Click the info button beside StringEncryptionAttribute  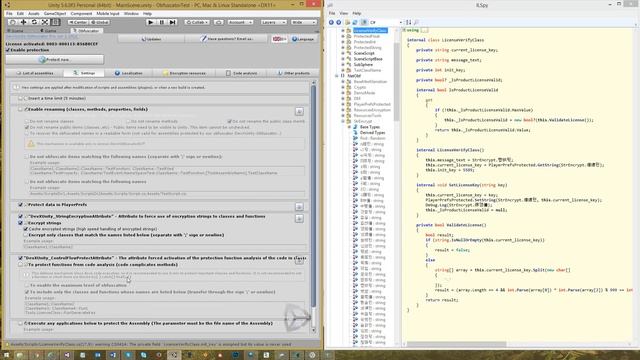tap(299, 219)
